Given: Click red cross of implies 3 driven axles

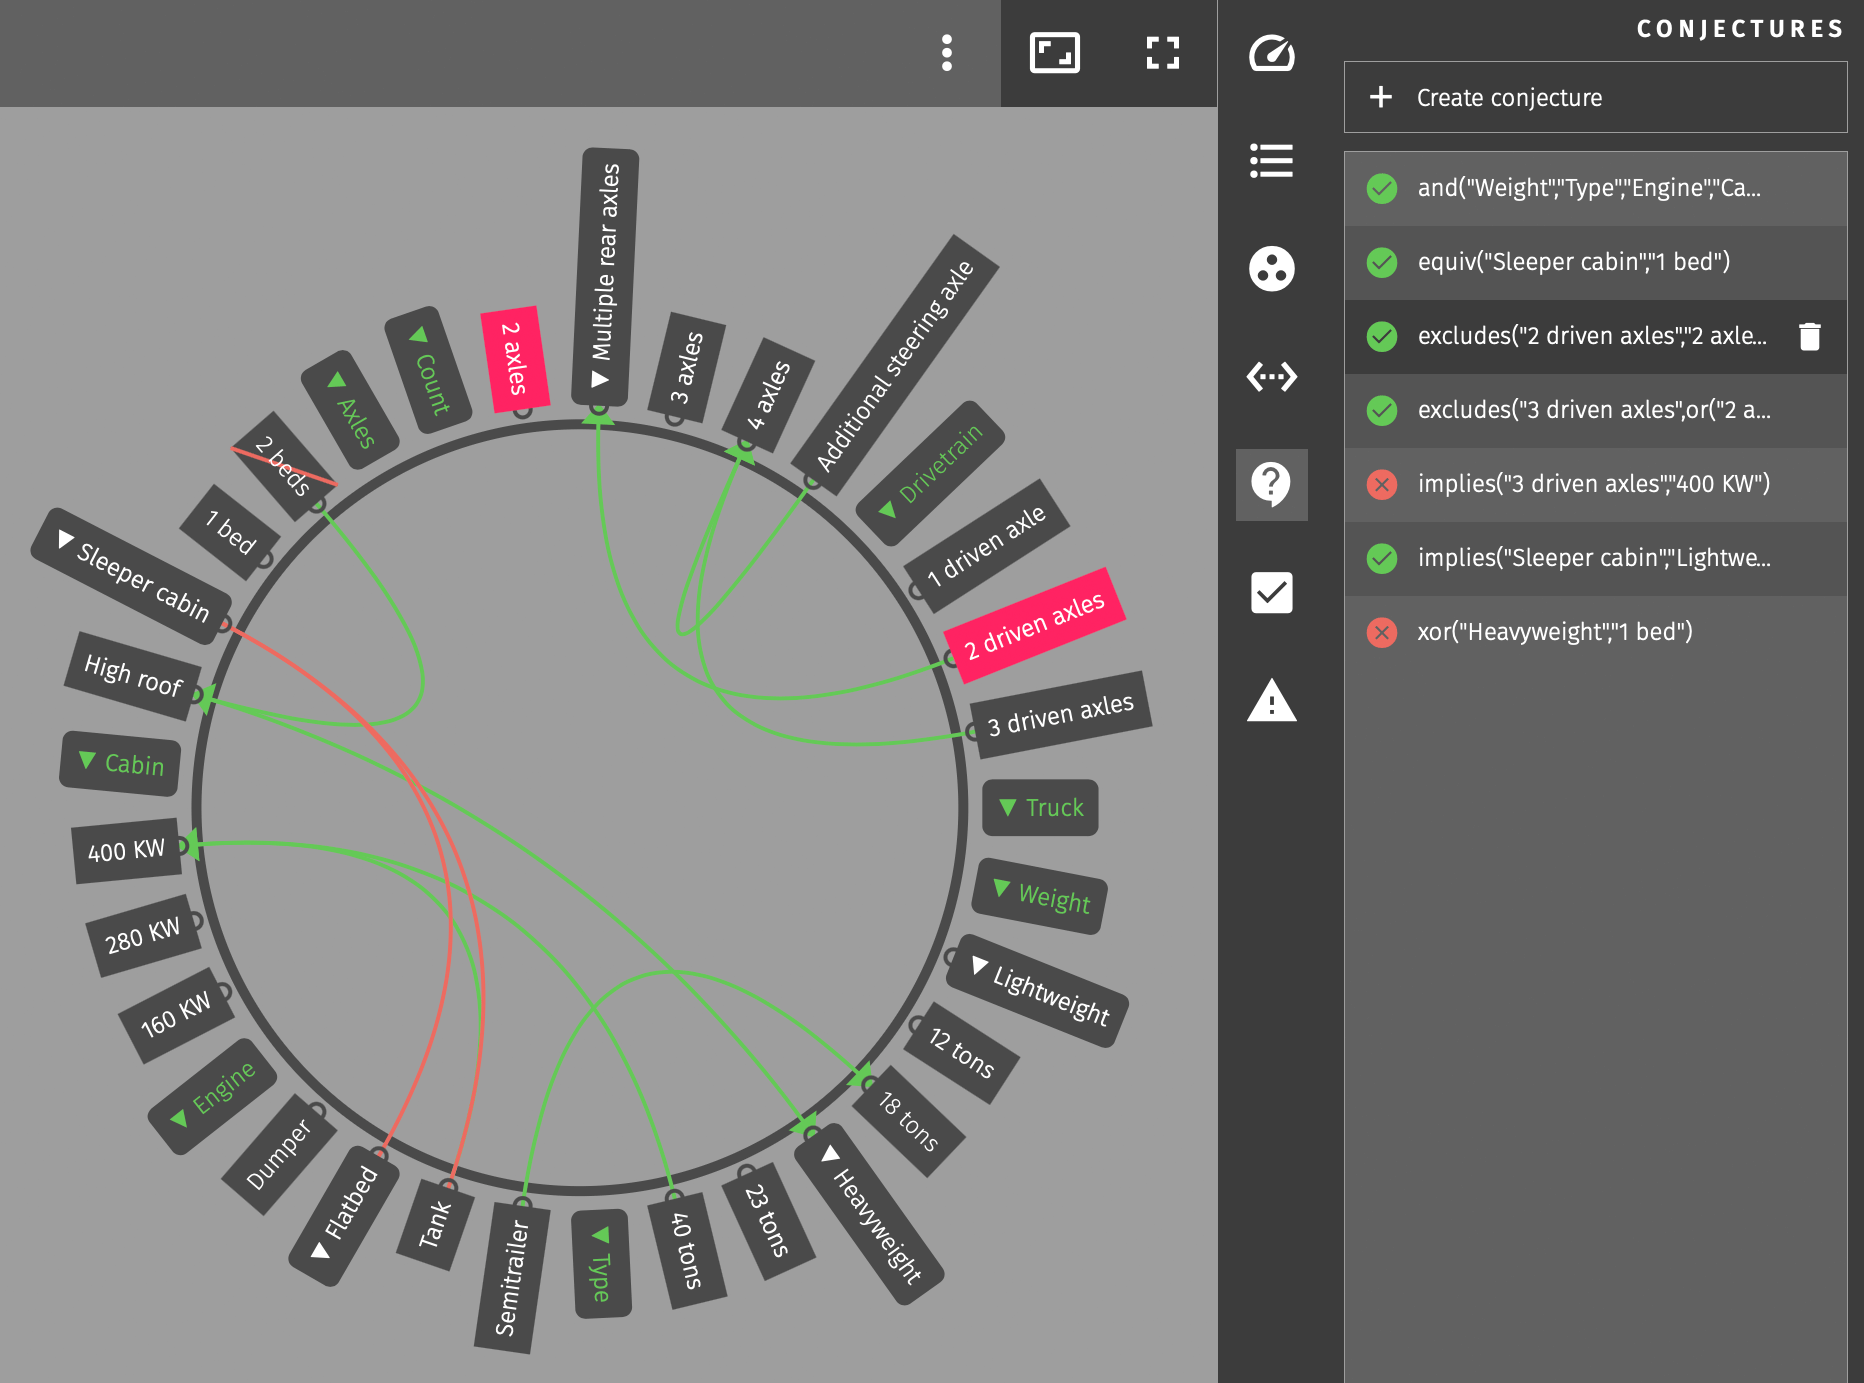Looking at the screenshot, I should tap(1381, 484).
